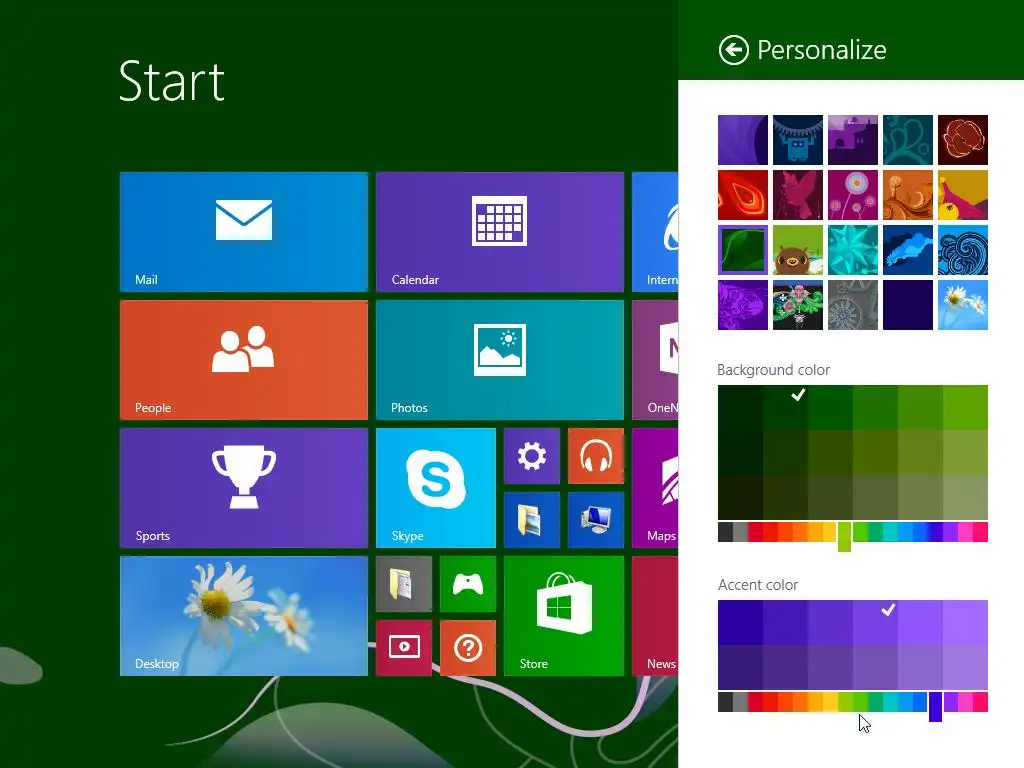The width and height of the screenshot is (1024, 768).
Task: Launch the People tile
Action: point(244,360)
